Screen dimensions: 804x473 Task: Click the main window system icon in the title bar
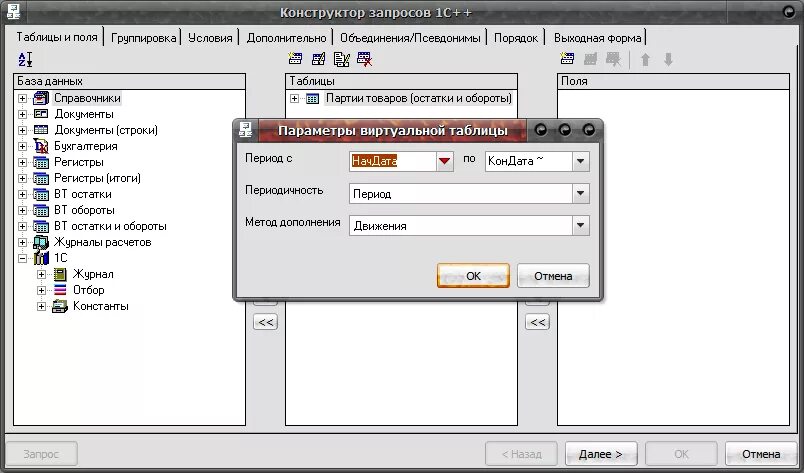(x=13, y=11)
